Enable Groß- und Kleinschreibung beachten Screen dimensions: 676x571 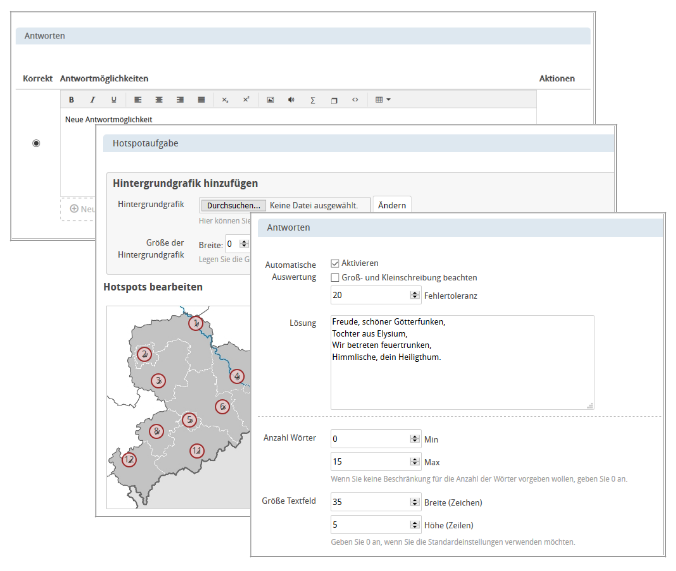coord(335,277)
